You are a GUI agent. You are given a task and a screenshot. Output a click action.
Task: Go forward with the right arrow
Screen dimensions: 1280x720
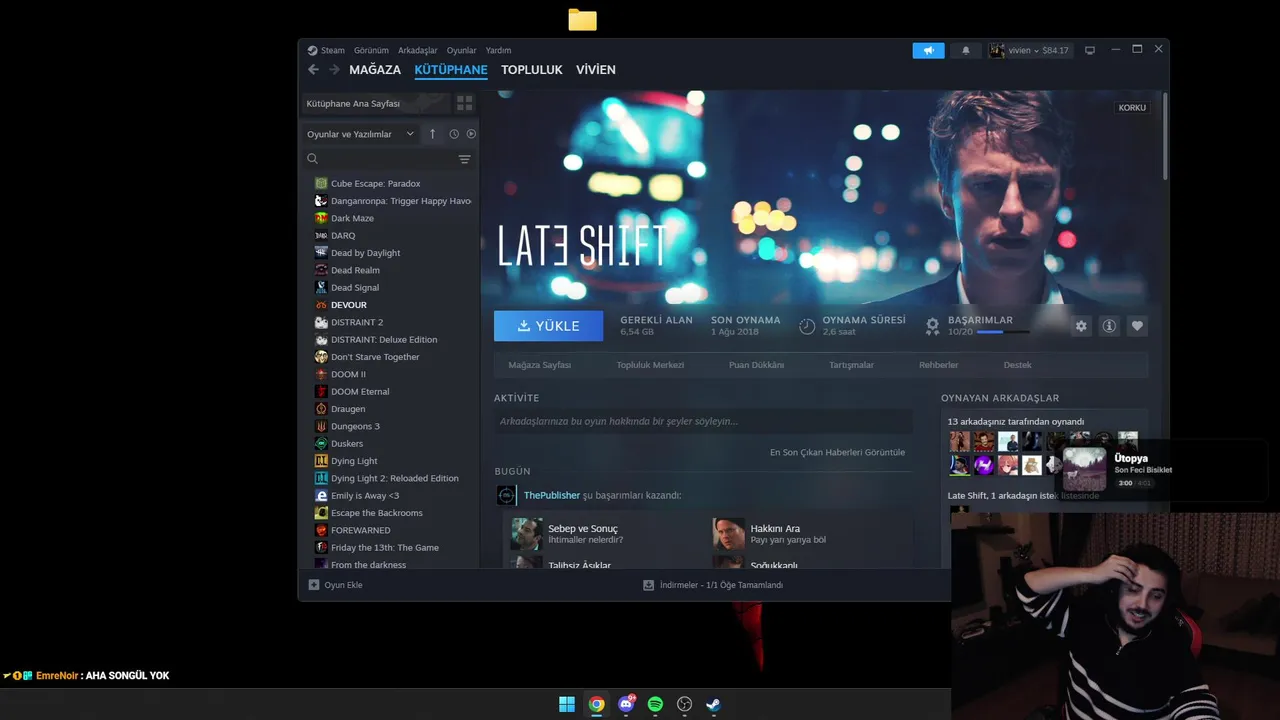pos(334,70)
